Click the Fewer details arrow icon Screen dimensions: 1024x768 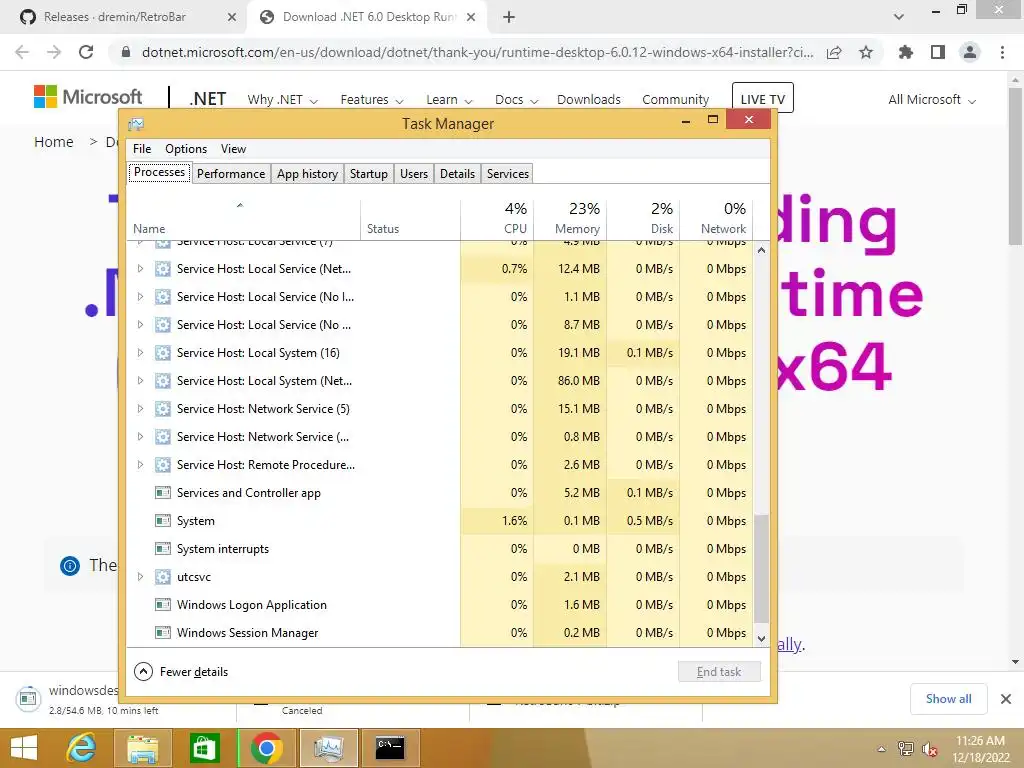tap(143, 671)
